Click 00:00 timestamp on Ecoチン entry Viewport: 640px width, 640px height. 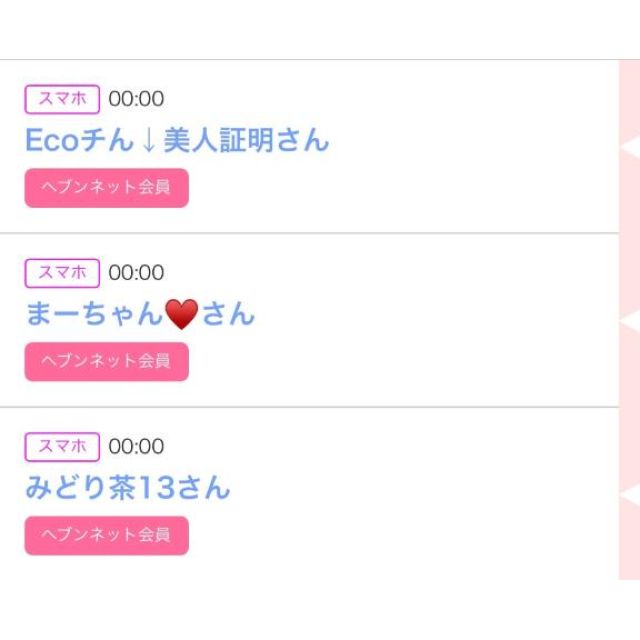pyautogui.click(x=136, y=99)
